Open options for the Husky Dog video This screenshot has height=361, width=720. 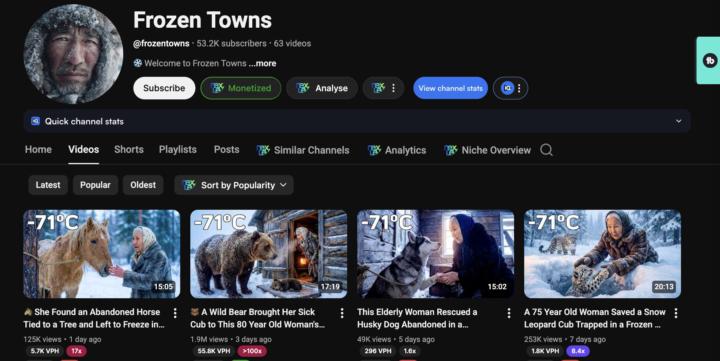[x=509, y=313]
